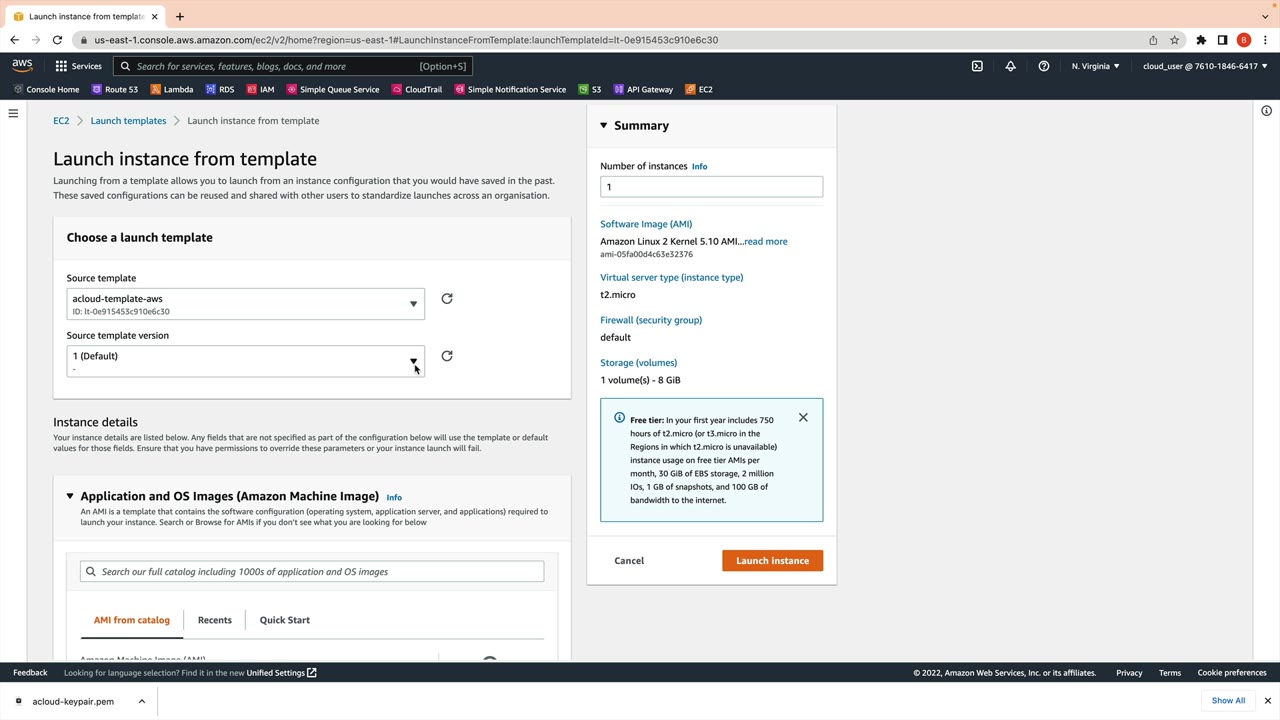Click the browser address bar
Image resolution: width=1280 pixels, height=720 pixels.
610,40
